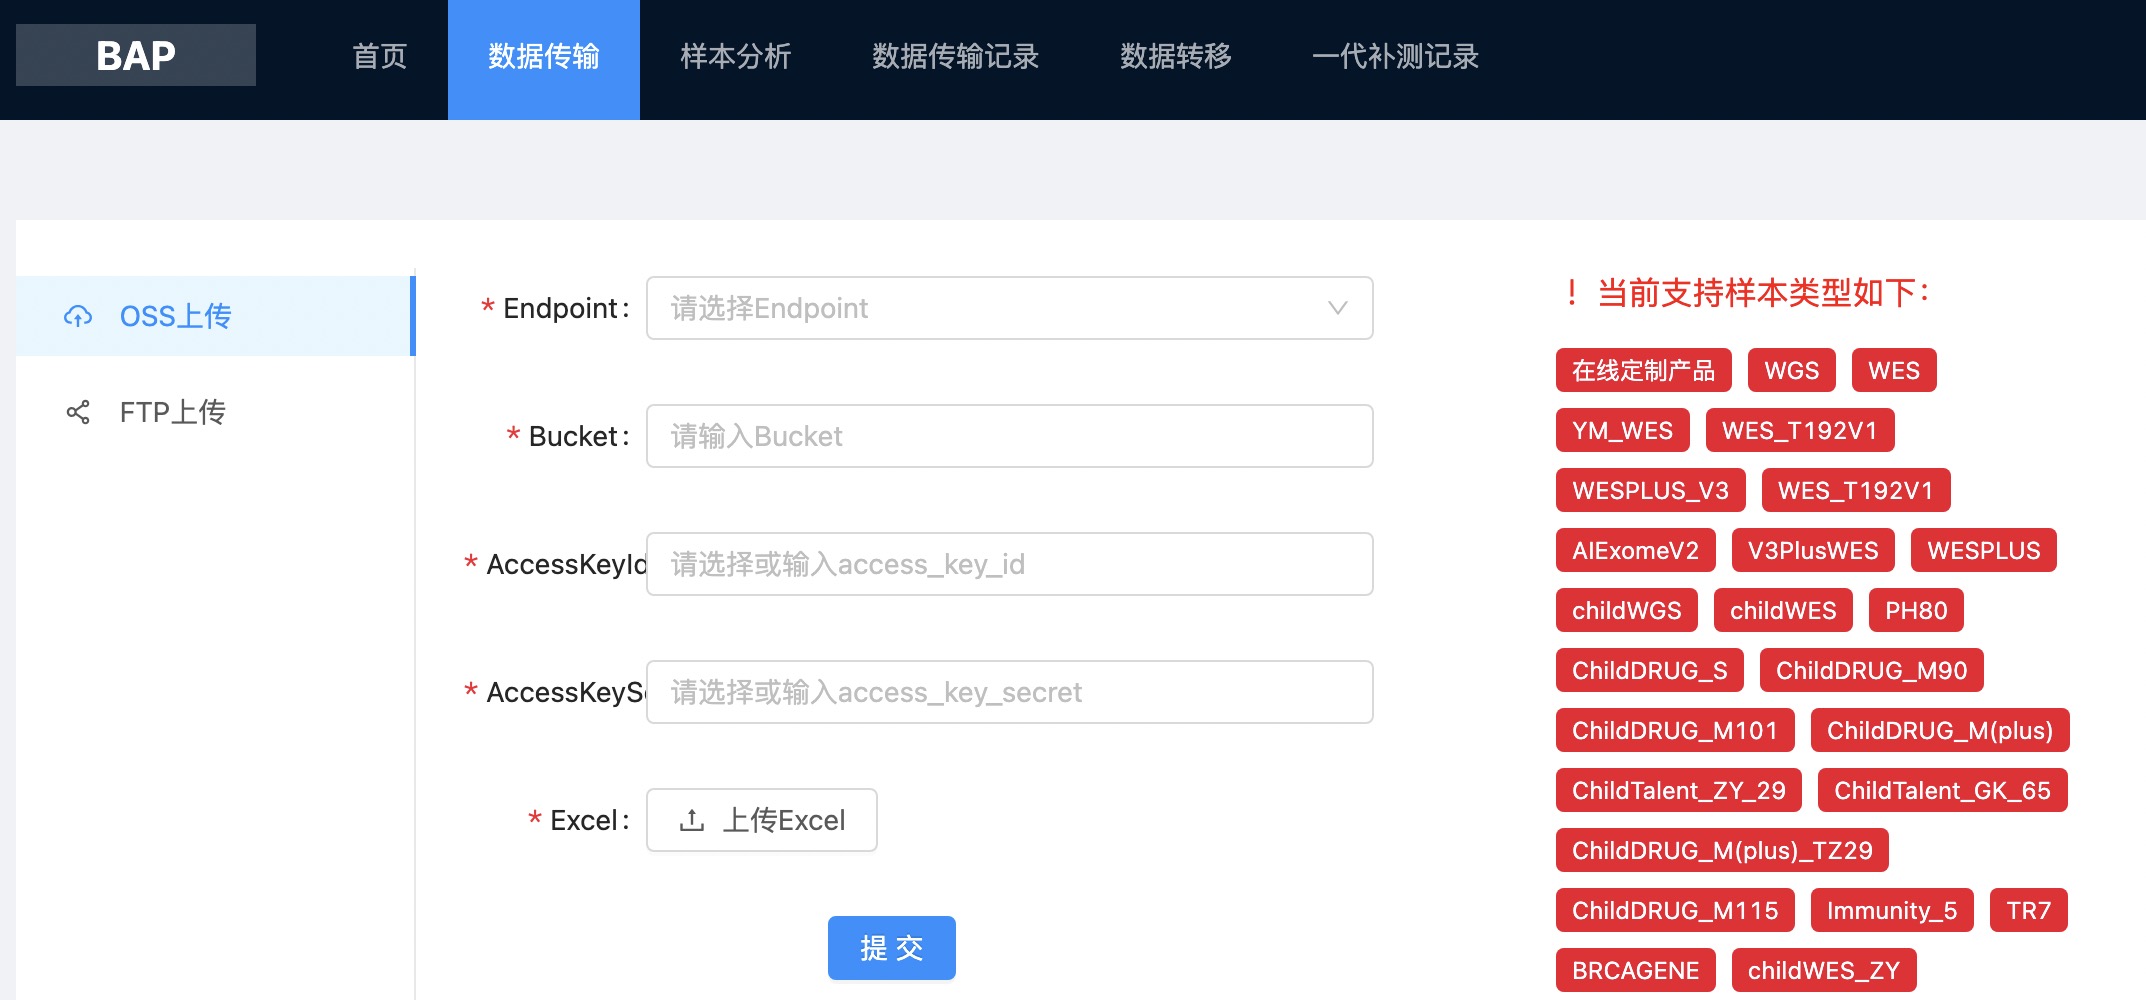Go to the 首页 tab
Image resolution: width=2146 pixels, height=1000 pixels.
[380, 56]
